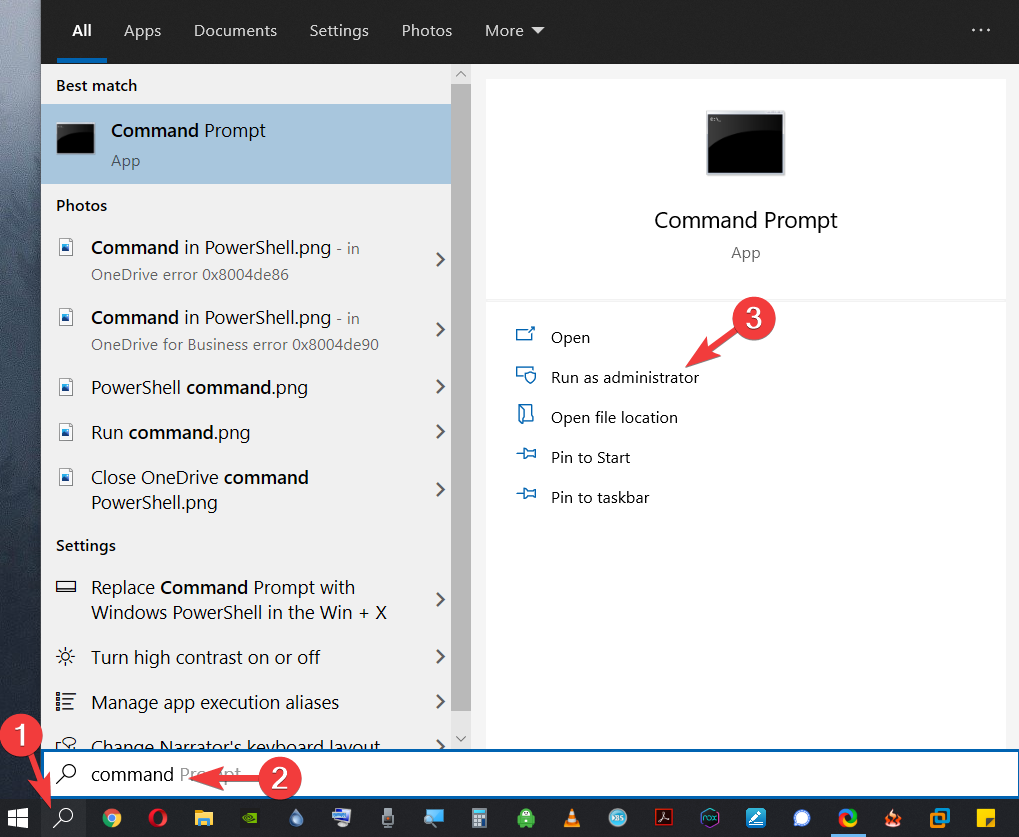Click the Open file location icon
The image size is (1019, 837).
click(x=525, y=414)
